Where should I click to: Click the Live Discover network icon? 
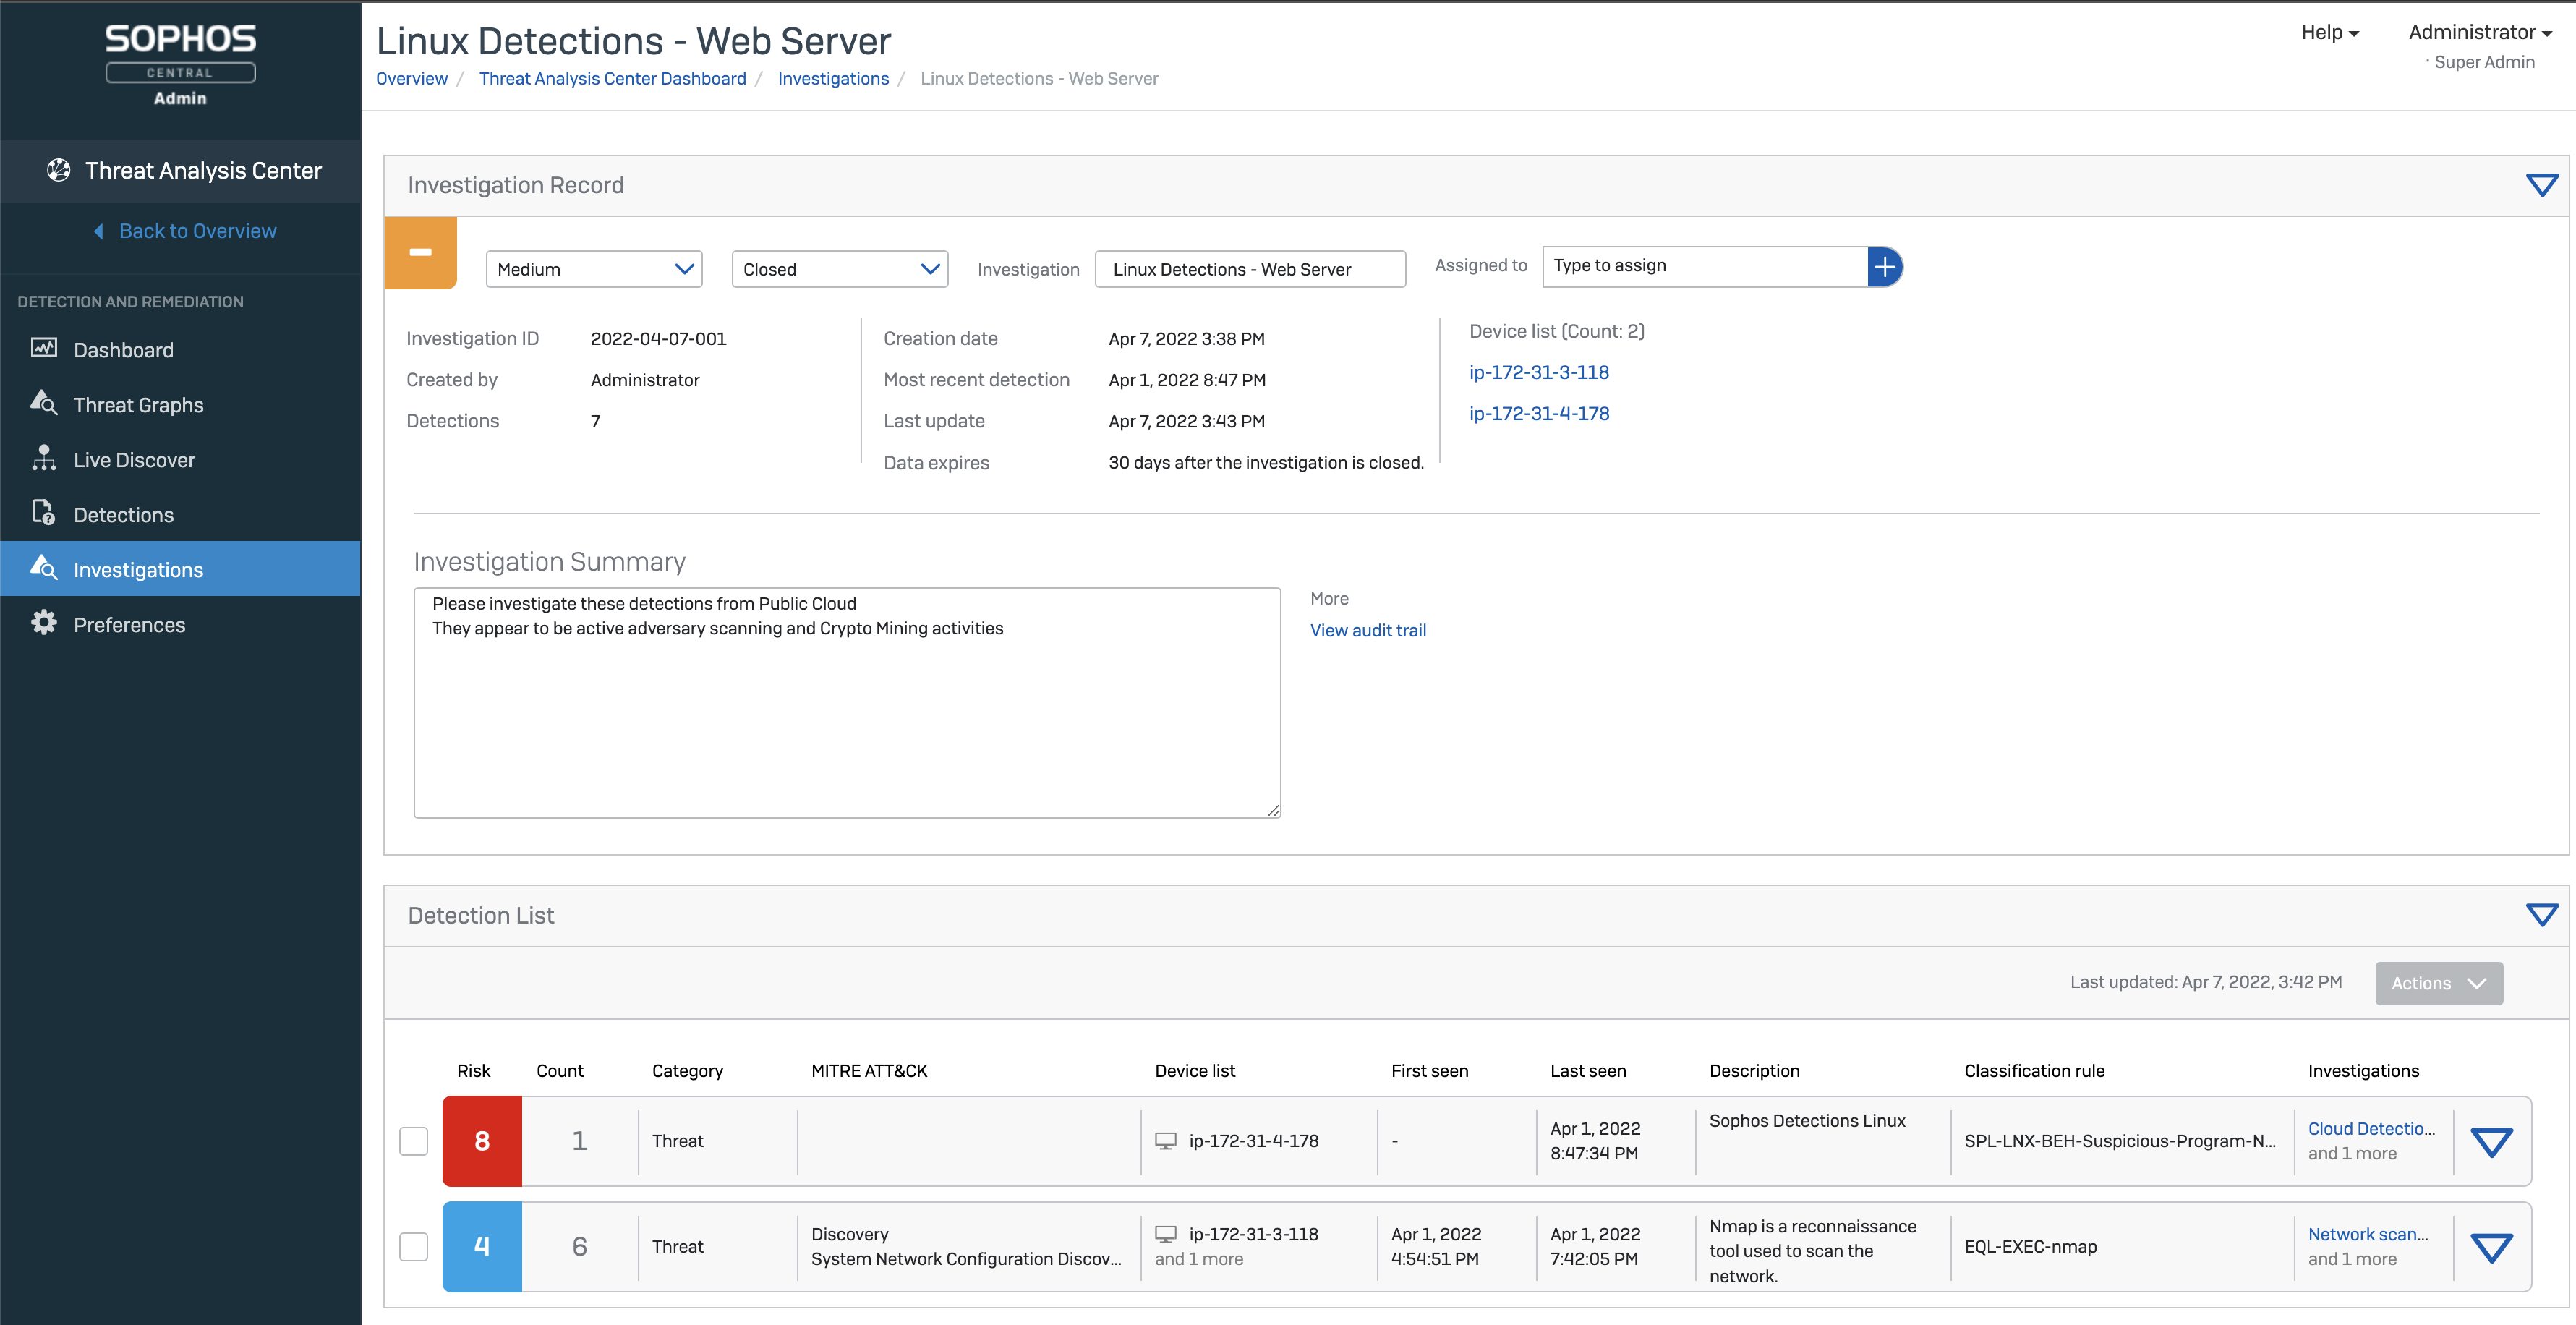tap(43, 458)
